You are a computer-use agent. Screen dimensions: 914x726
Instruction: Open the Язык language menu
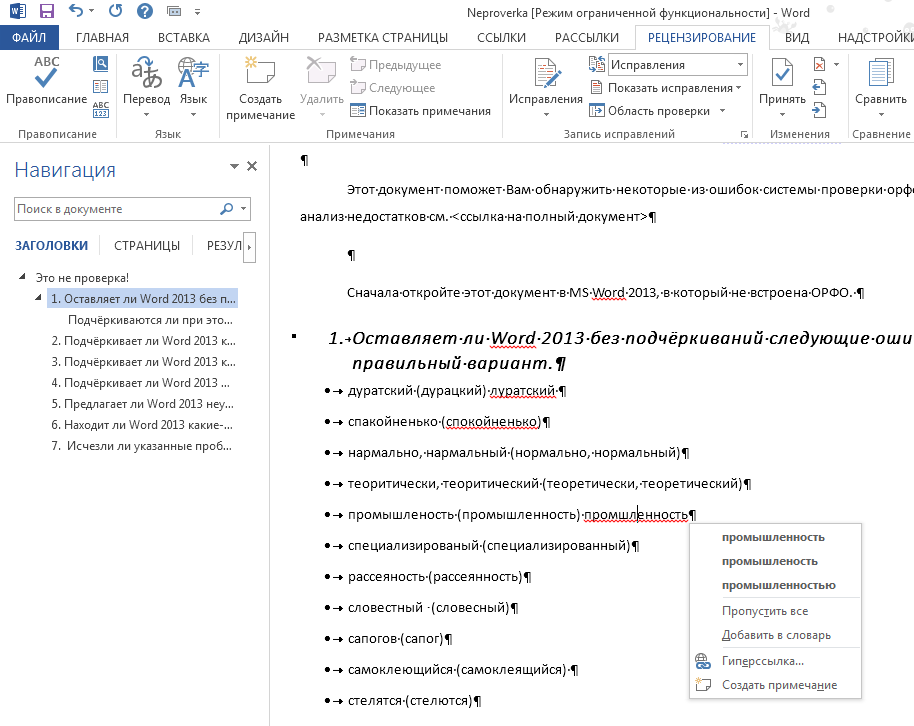(193, 86)
